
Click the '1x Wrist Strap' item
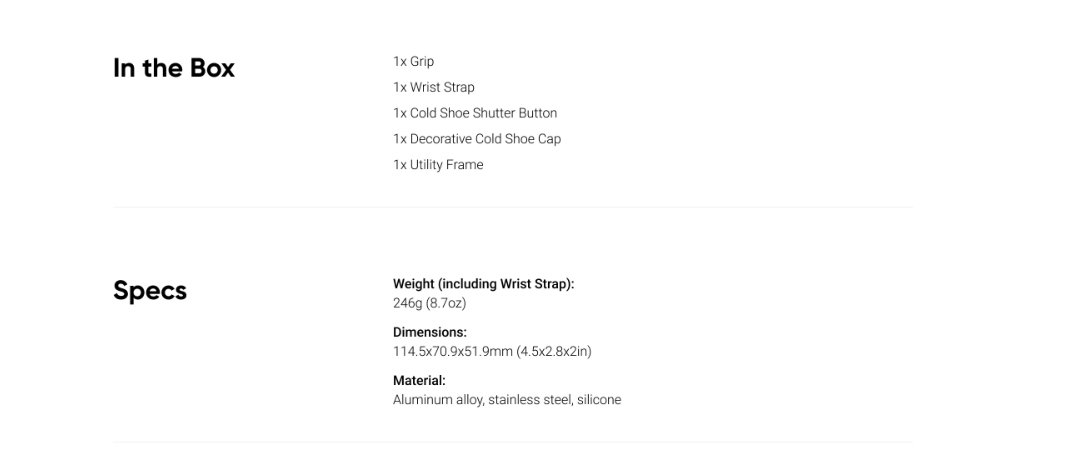[434, 88]
